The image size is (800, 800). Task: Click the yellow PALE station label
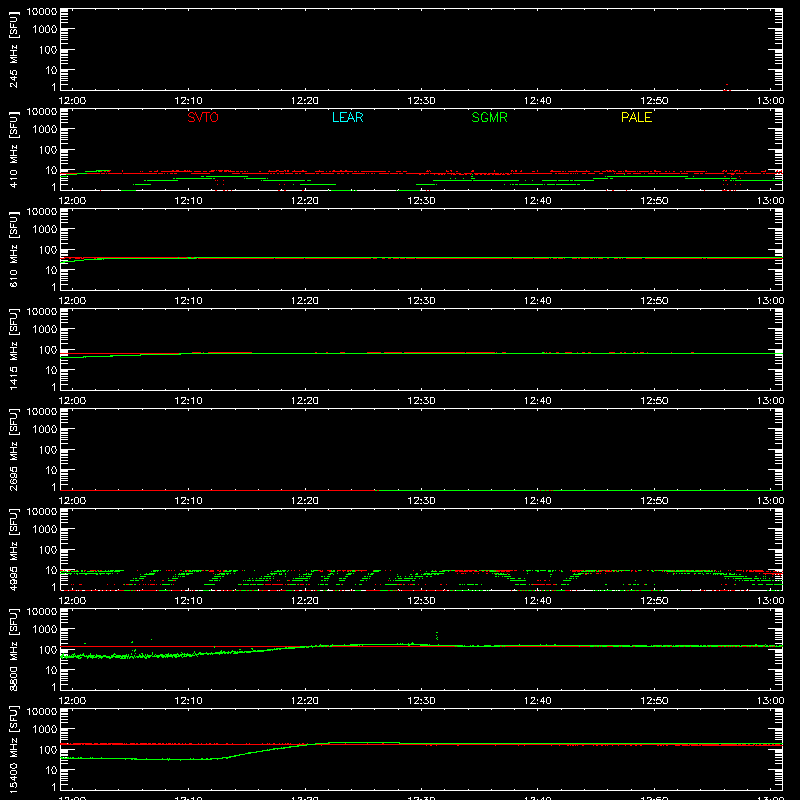636,117
